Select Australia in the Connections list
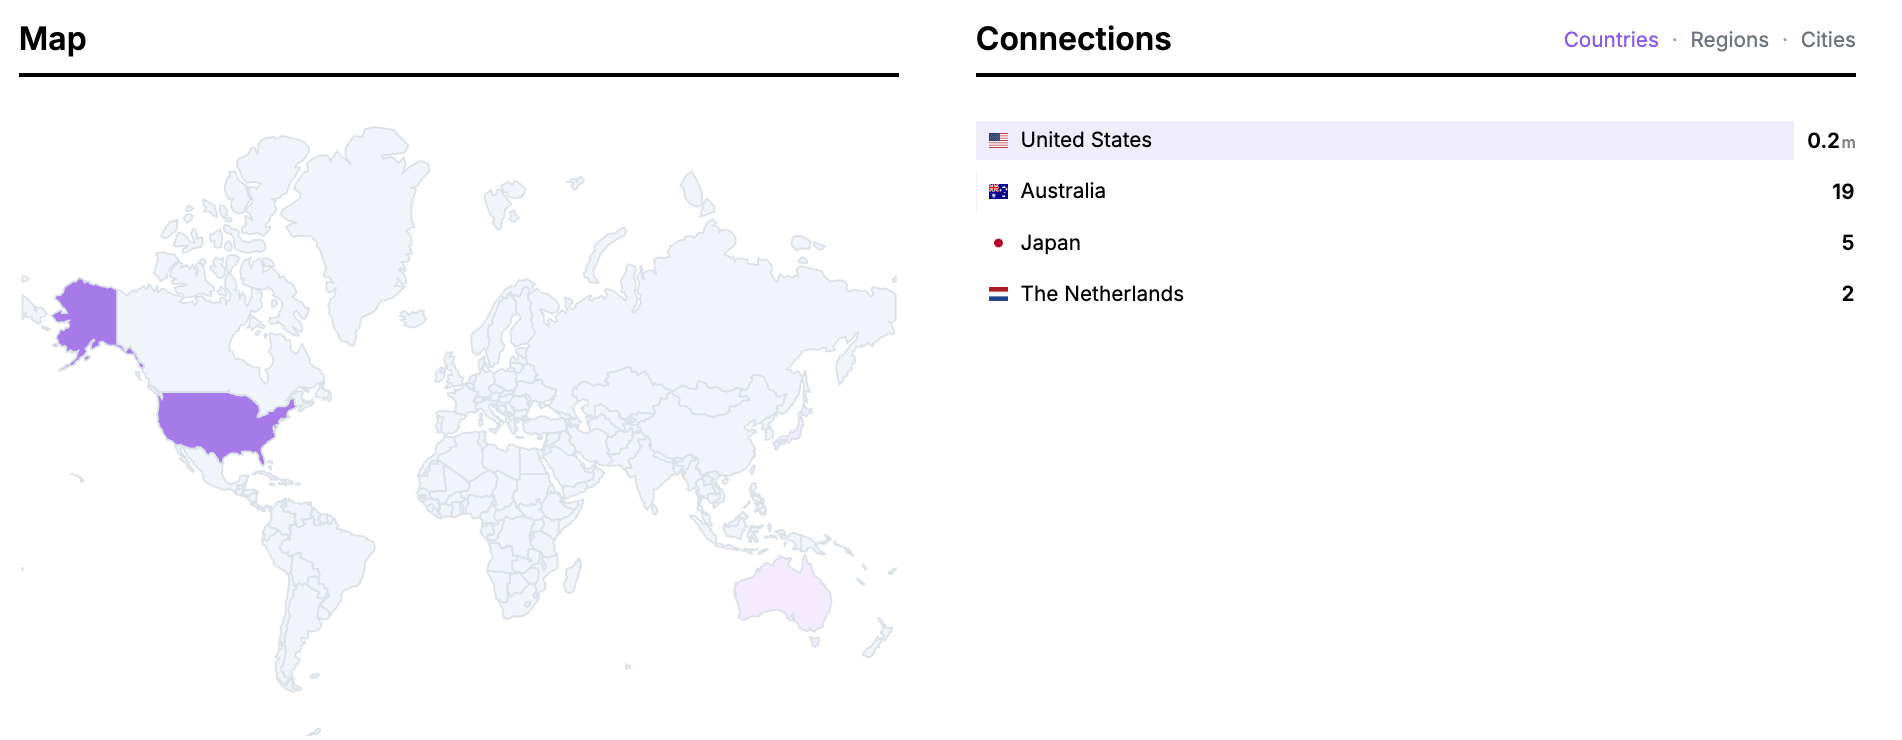1902x740 pixels. 1300,191
